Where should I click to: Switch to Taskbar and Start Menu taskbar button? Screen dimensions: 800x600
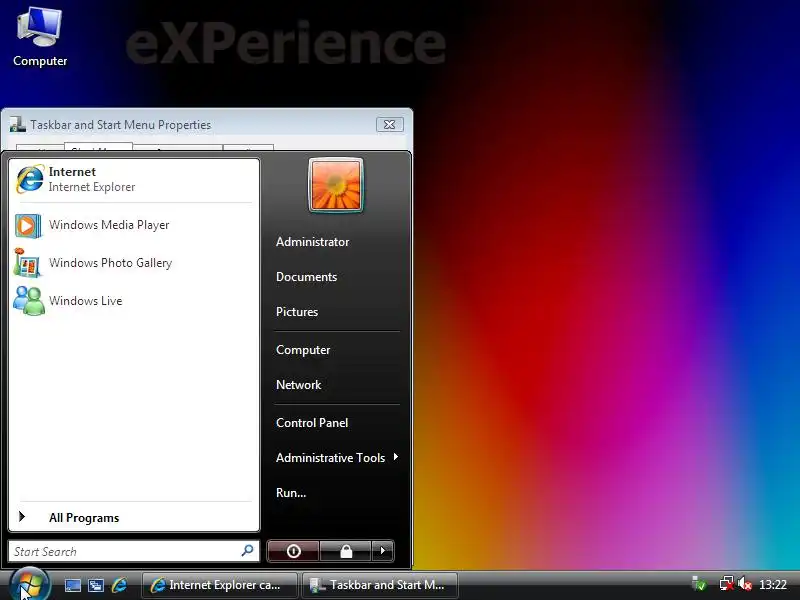(x=380, y=585)
